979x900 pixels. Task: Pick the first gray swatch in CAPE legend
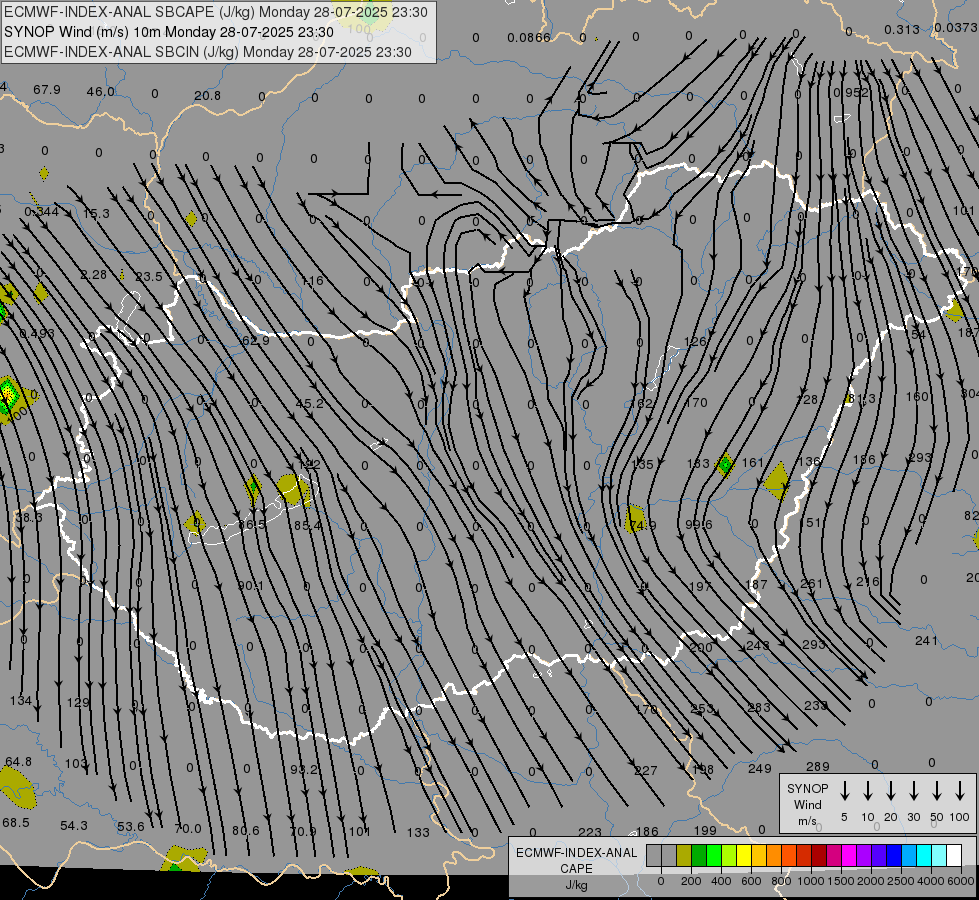tap(654, 856)
